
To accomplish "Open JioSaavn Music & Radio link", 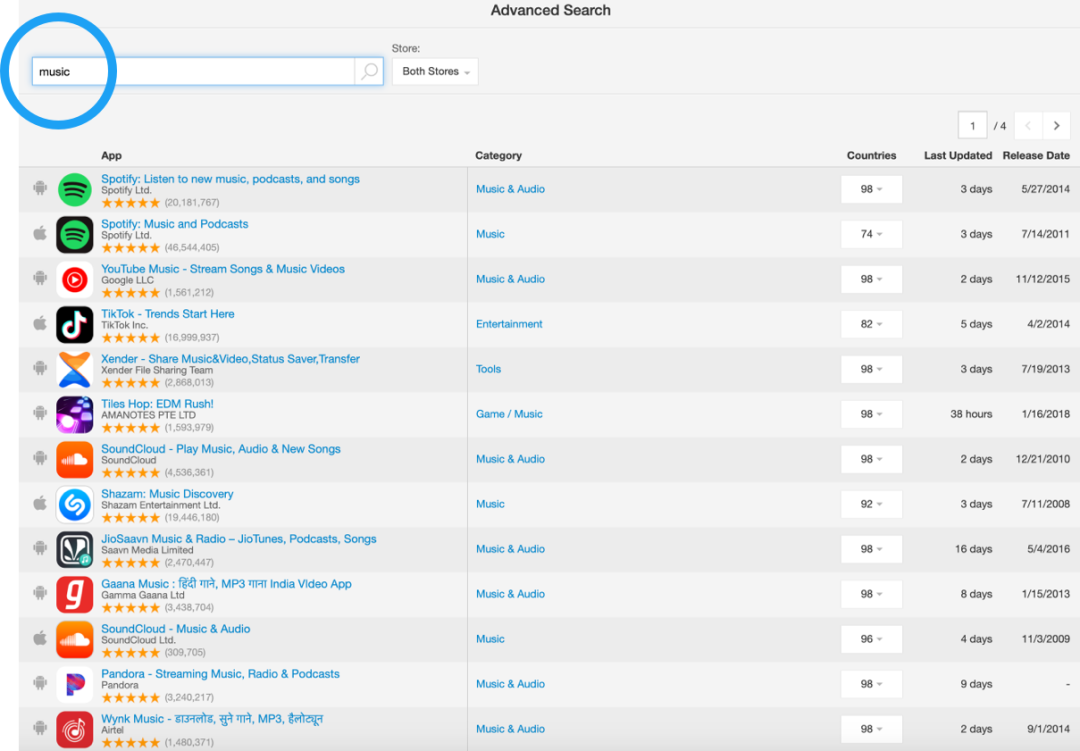I will 239,539.
